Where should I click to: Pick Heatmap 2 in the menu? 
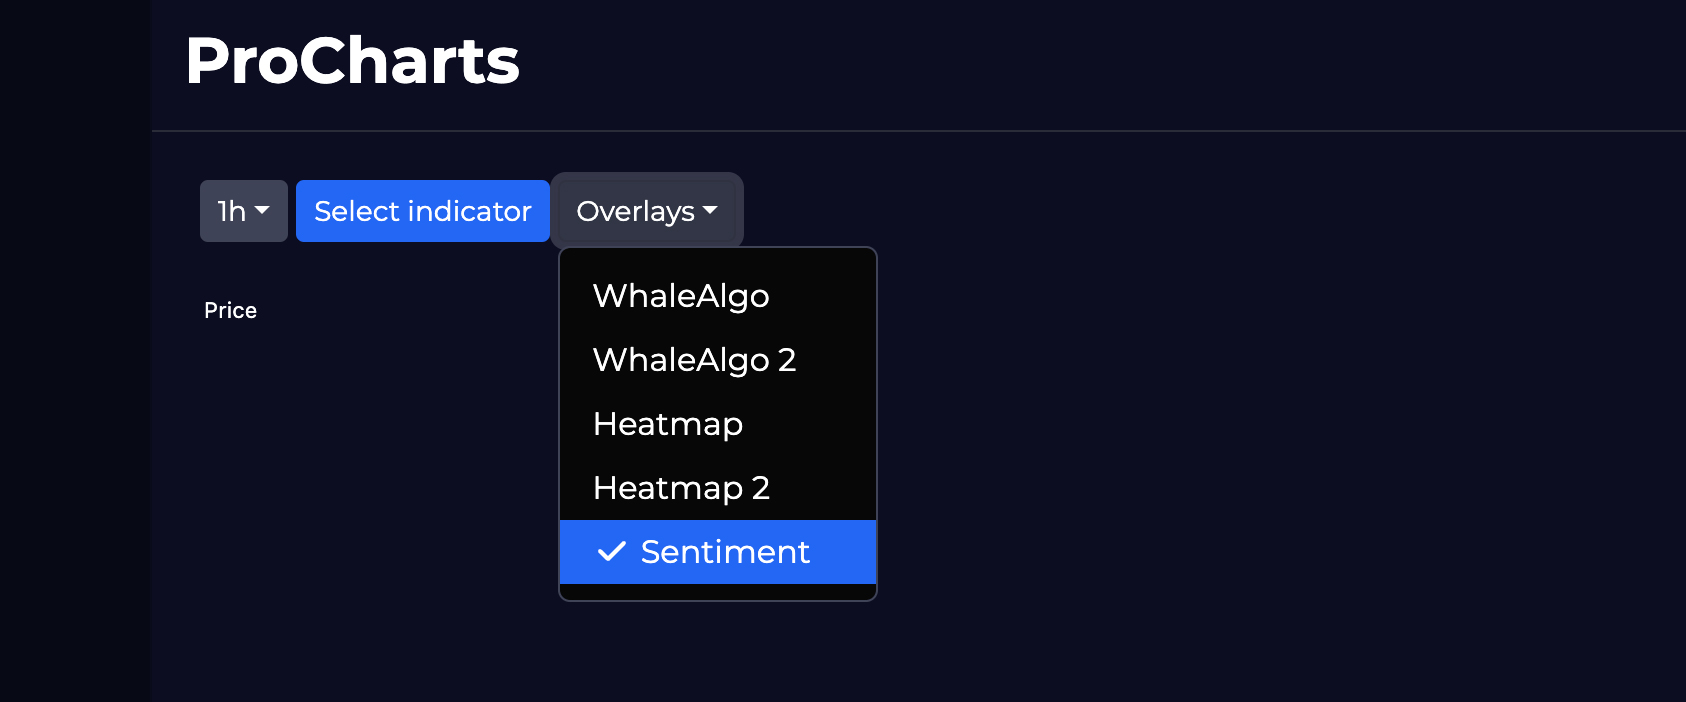tap(681, 488)
